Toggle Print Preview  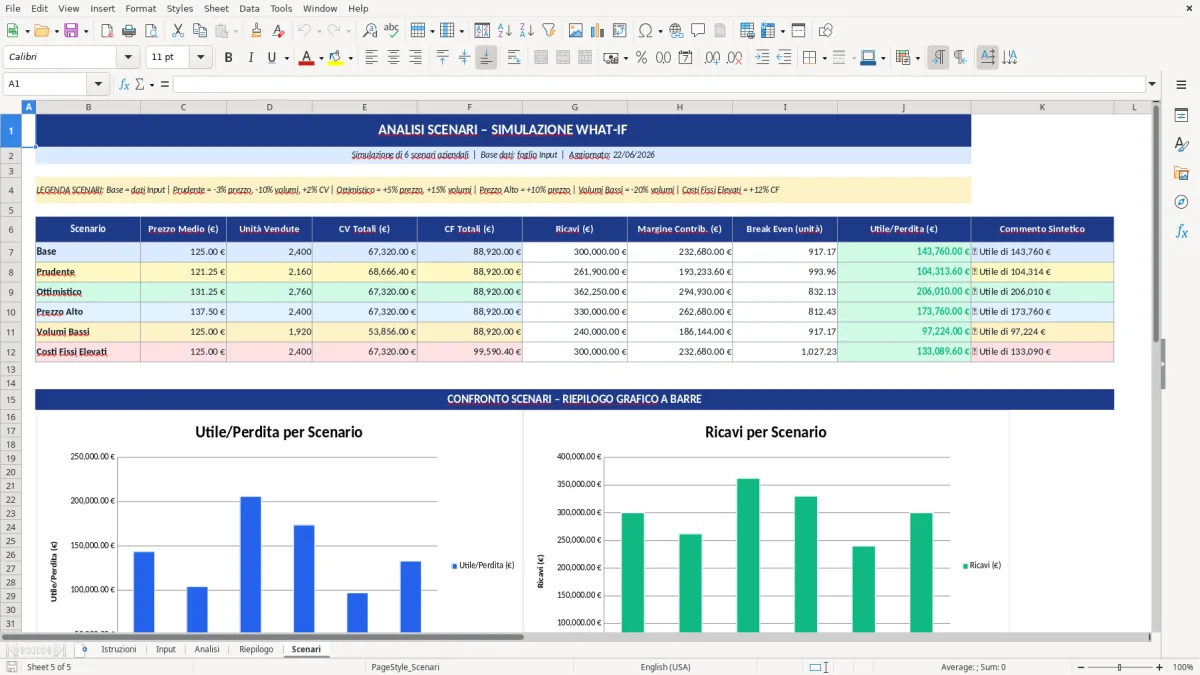[151, 31]
